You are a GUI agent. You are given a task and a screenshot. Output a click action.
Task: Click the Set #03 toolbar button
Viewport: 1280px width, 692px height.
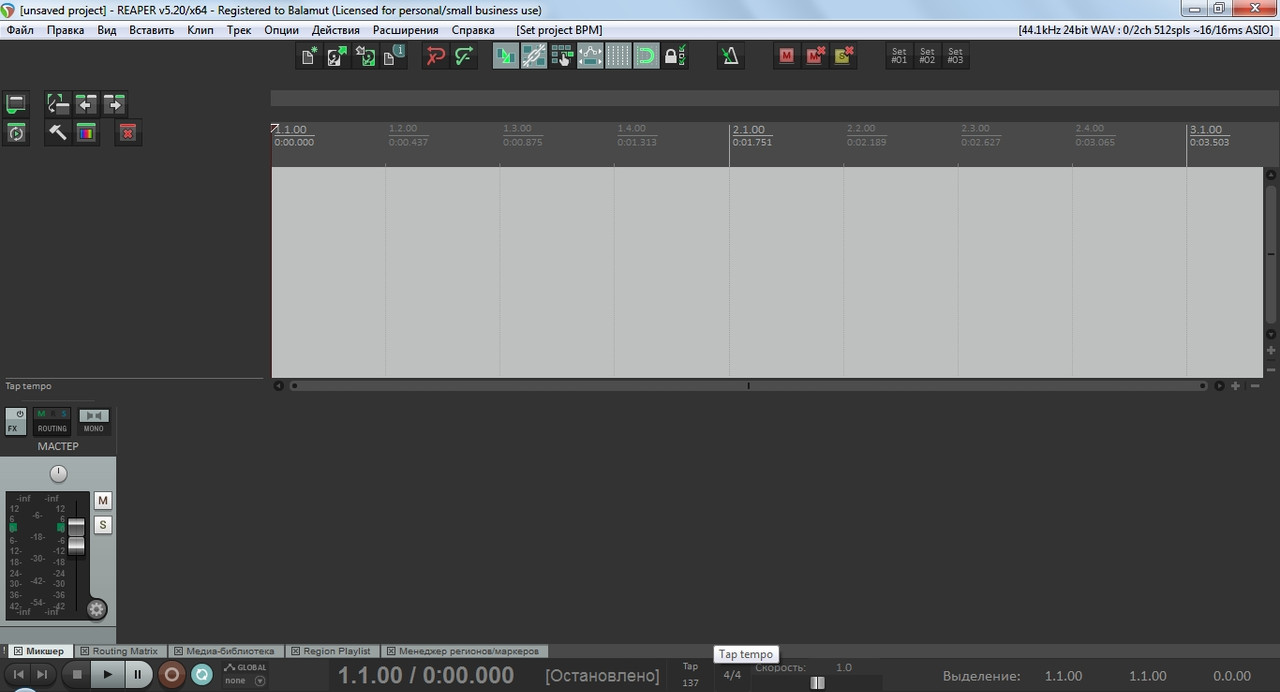point(955,56)
